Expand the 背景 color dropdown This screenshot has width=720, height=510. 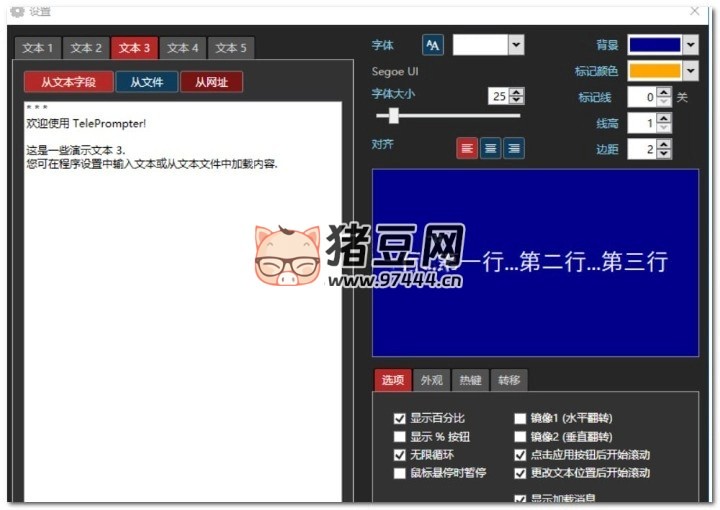(x=690, y=45)
